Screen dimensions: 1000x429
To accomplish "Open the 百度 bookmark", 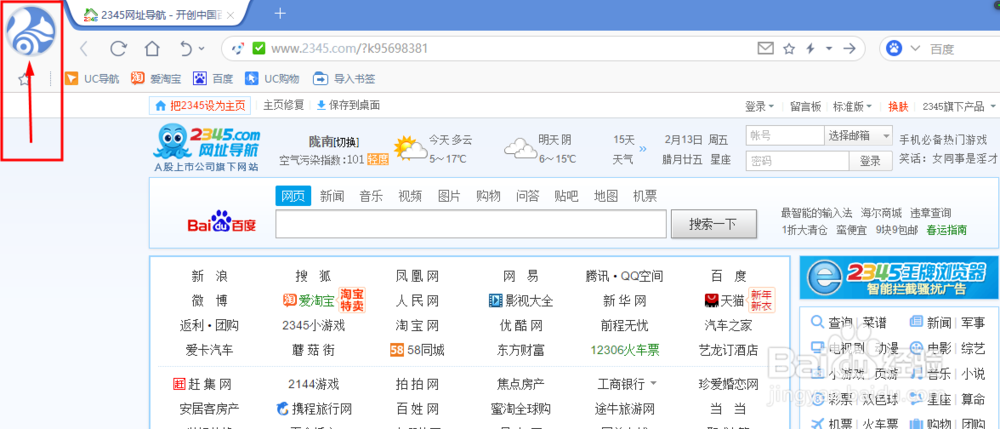I will 213,79.
